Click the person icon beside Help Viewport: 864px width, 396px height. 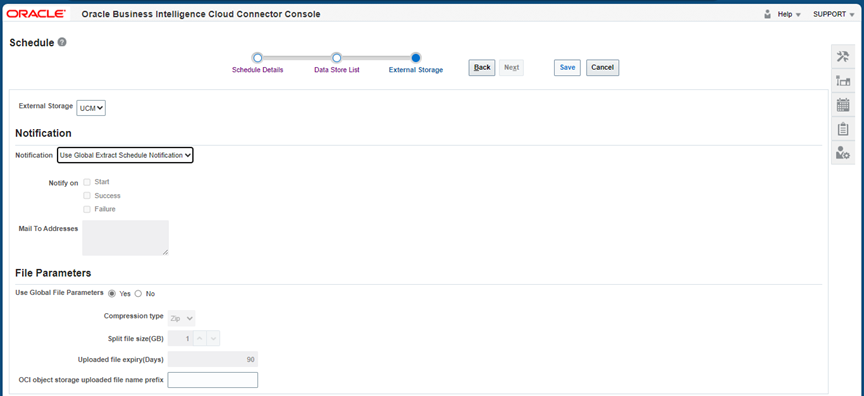tap(768, 14)
